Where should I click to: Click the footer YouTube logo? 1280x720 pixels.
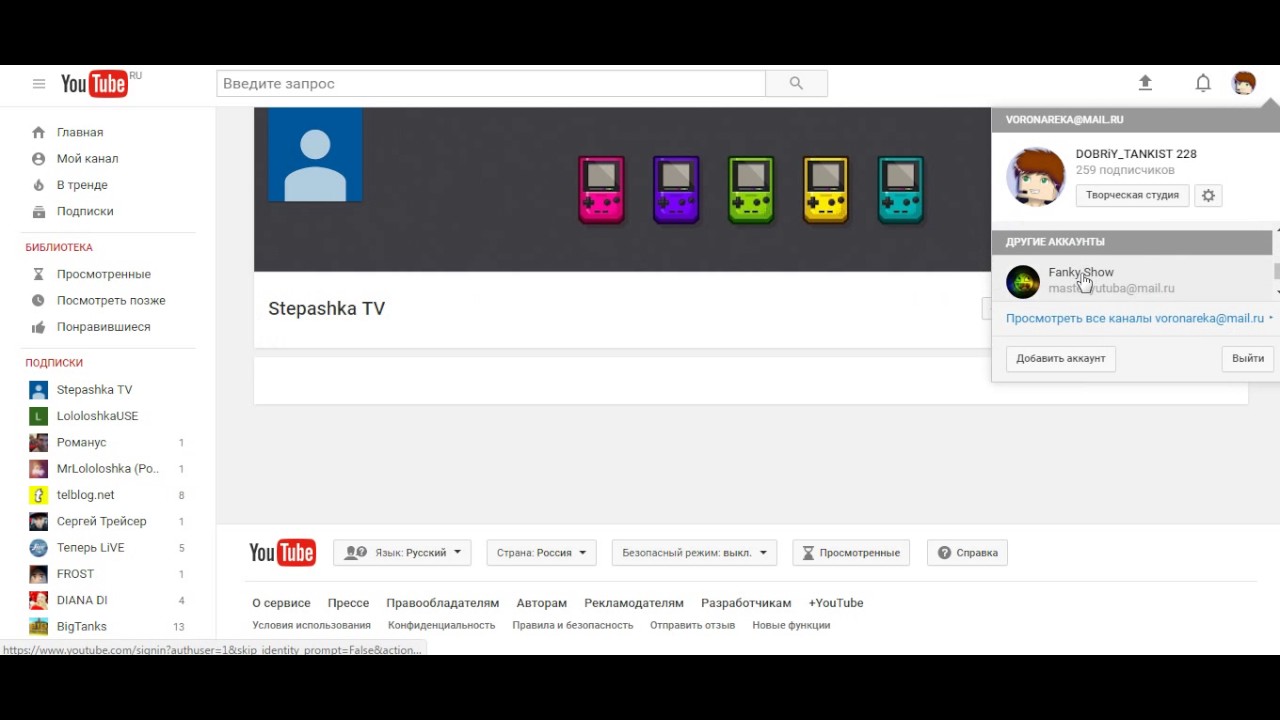[282, 552]
